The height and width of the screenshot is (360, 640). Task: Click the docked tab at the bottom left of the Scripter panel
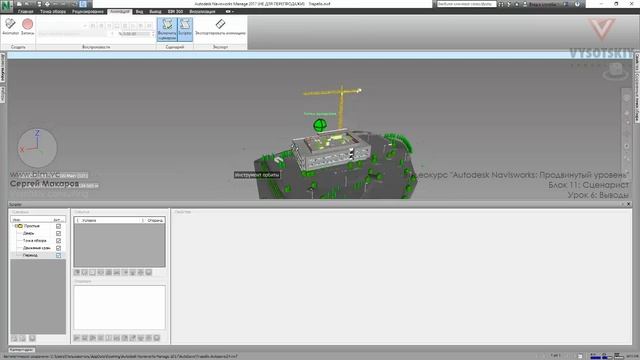point(22,350)
